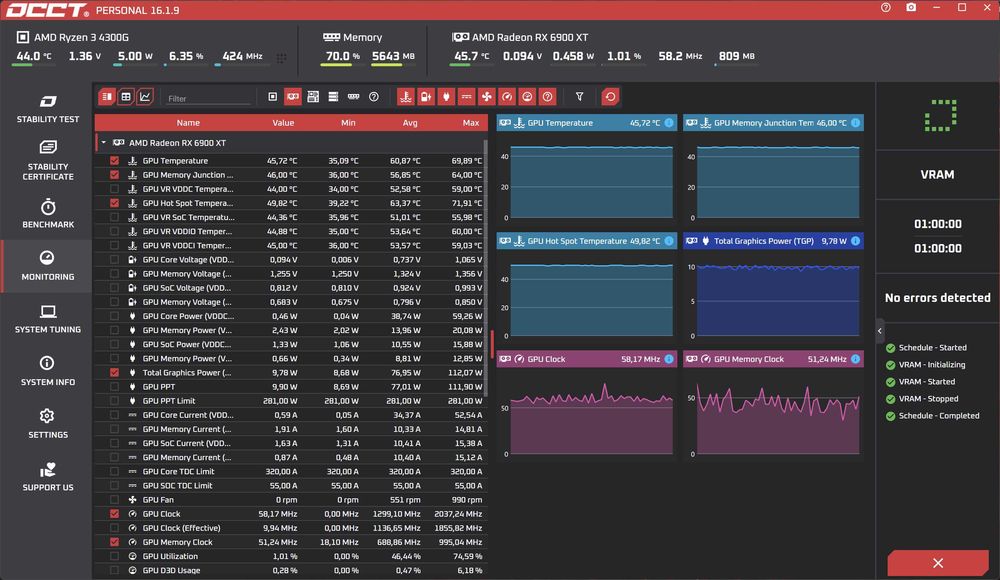Select the Monitoring sidebar item

pyautogui.click(x=48, y=266)
